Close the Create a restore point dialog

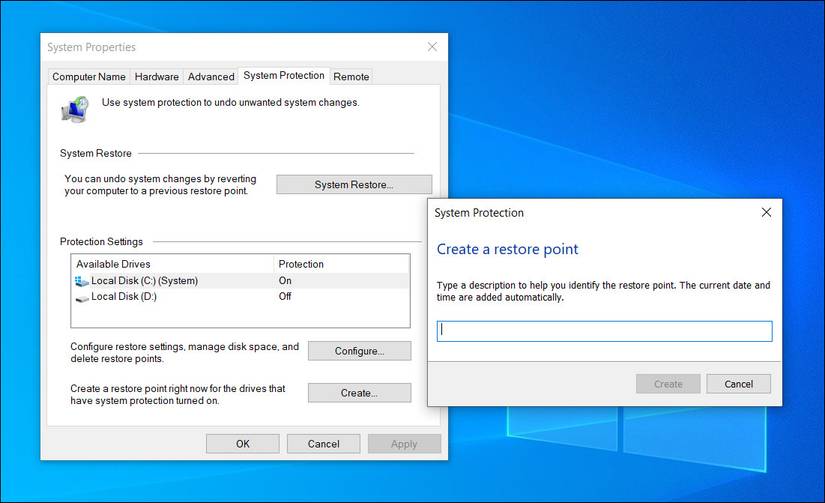coord(766,213)
